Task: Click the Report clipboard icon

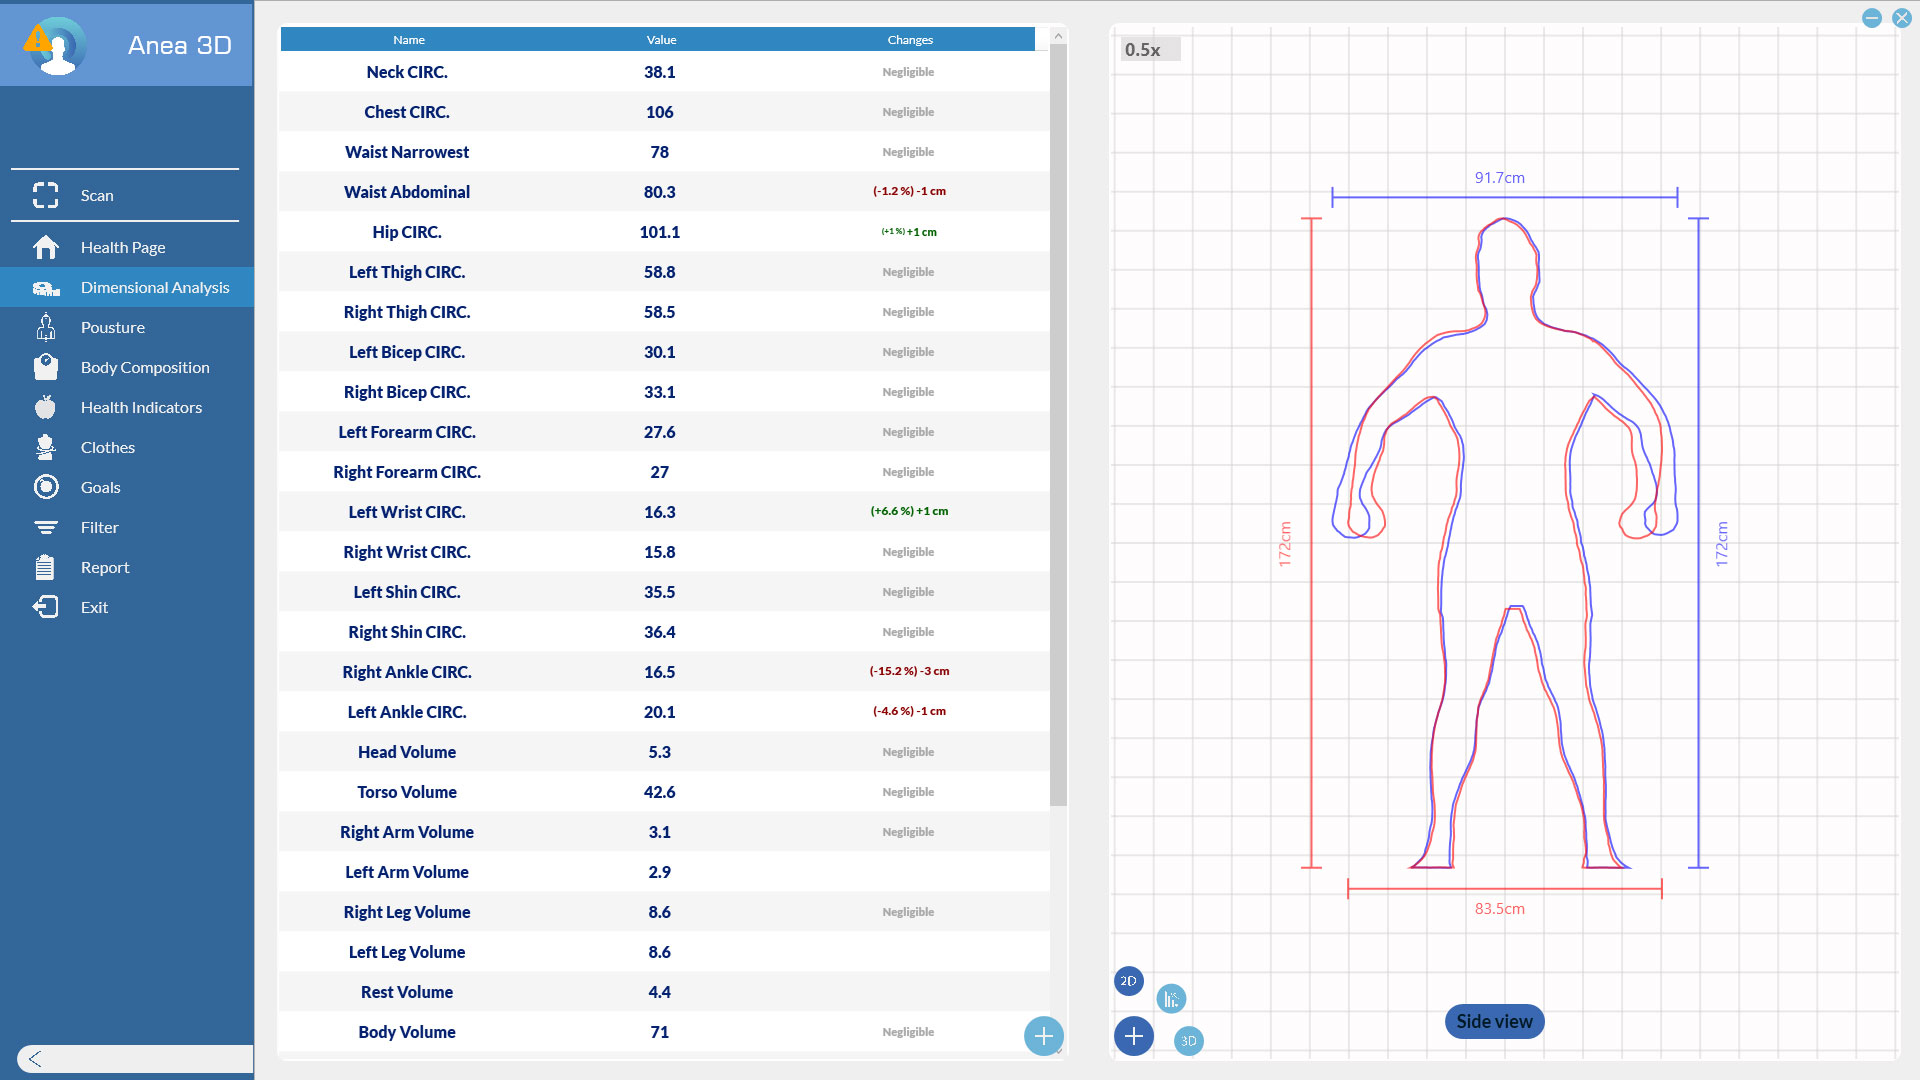Action: pyautogui.click(x=45, y=567)
